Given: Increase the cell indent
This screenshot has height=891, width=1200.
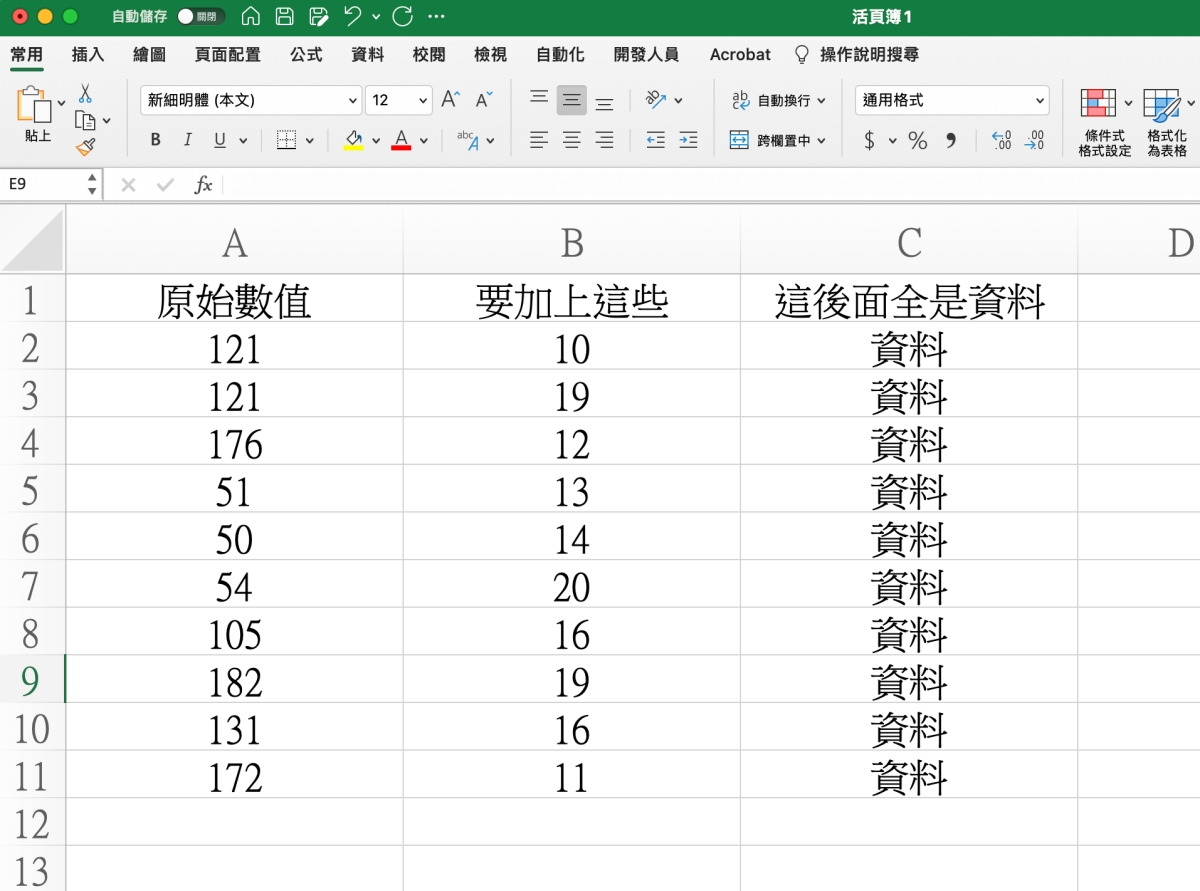Looking at the screenshot, I should pos(688,140).
